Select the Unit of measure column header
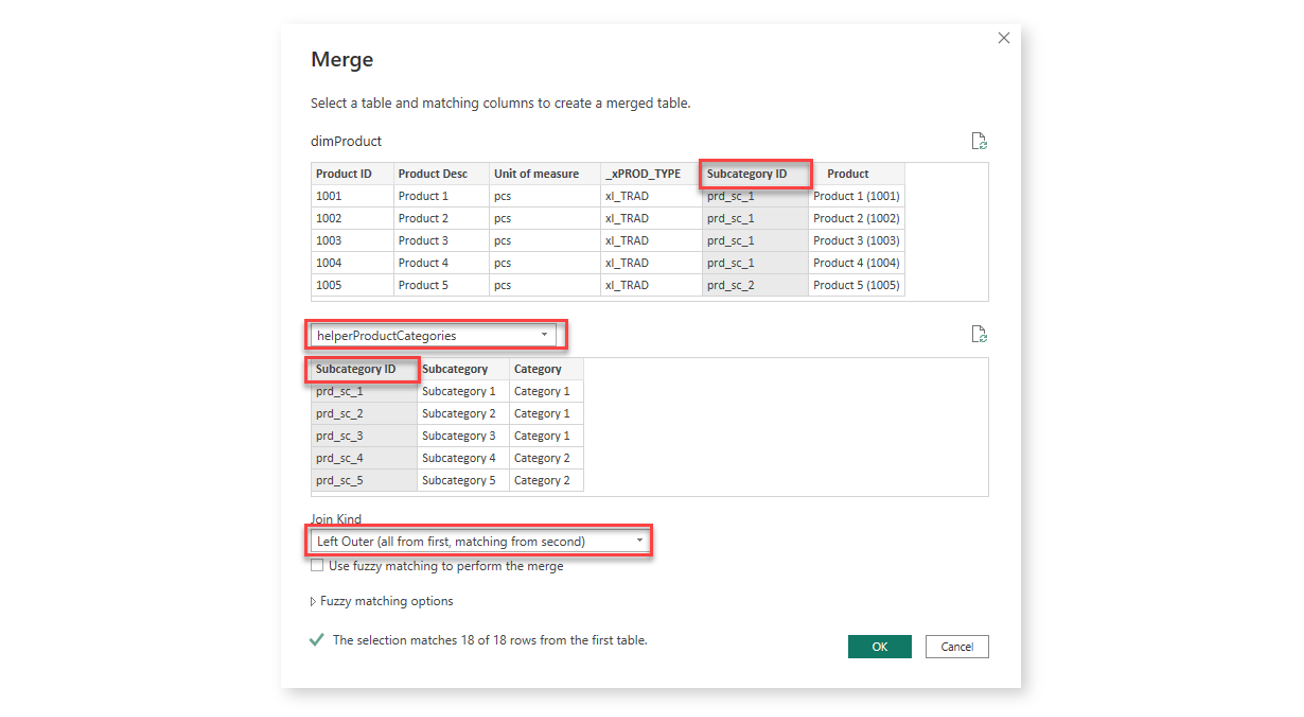The image size is (1304, 717). [544, 174]
